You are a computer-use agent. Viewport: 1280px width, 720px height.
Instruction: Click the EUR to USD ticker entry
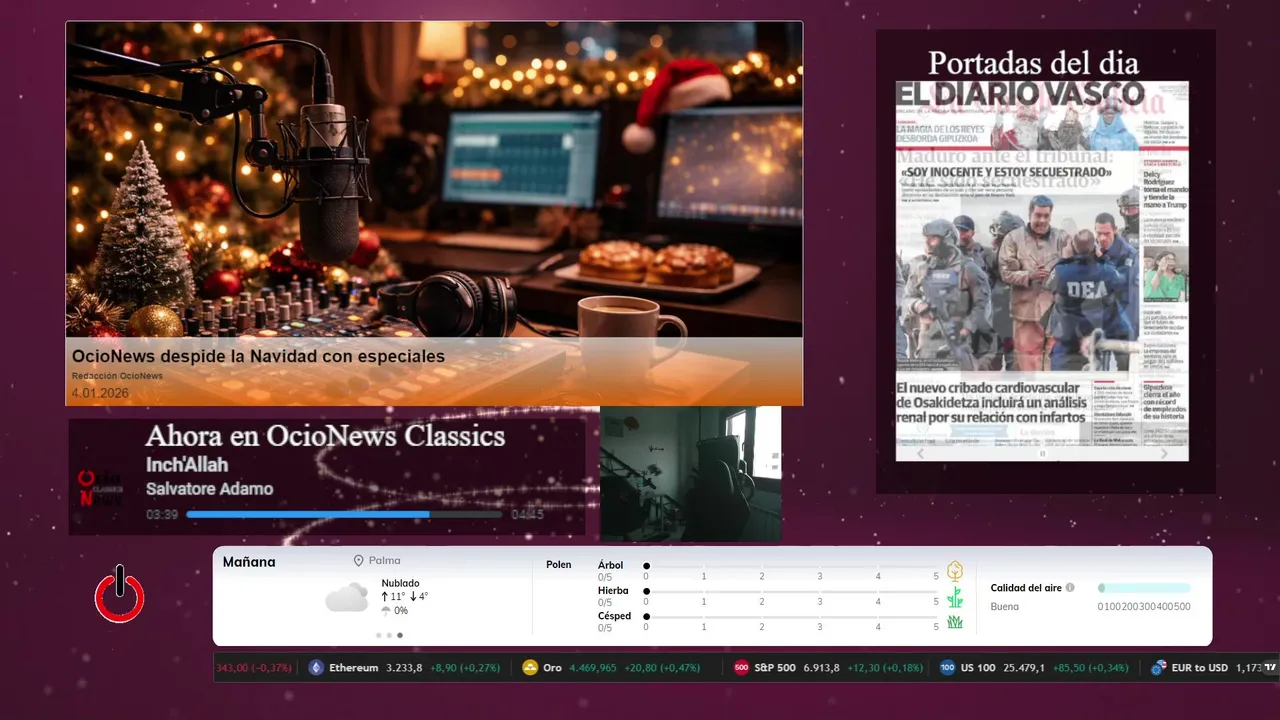pos(1200,668)
